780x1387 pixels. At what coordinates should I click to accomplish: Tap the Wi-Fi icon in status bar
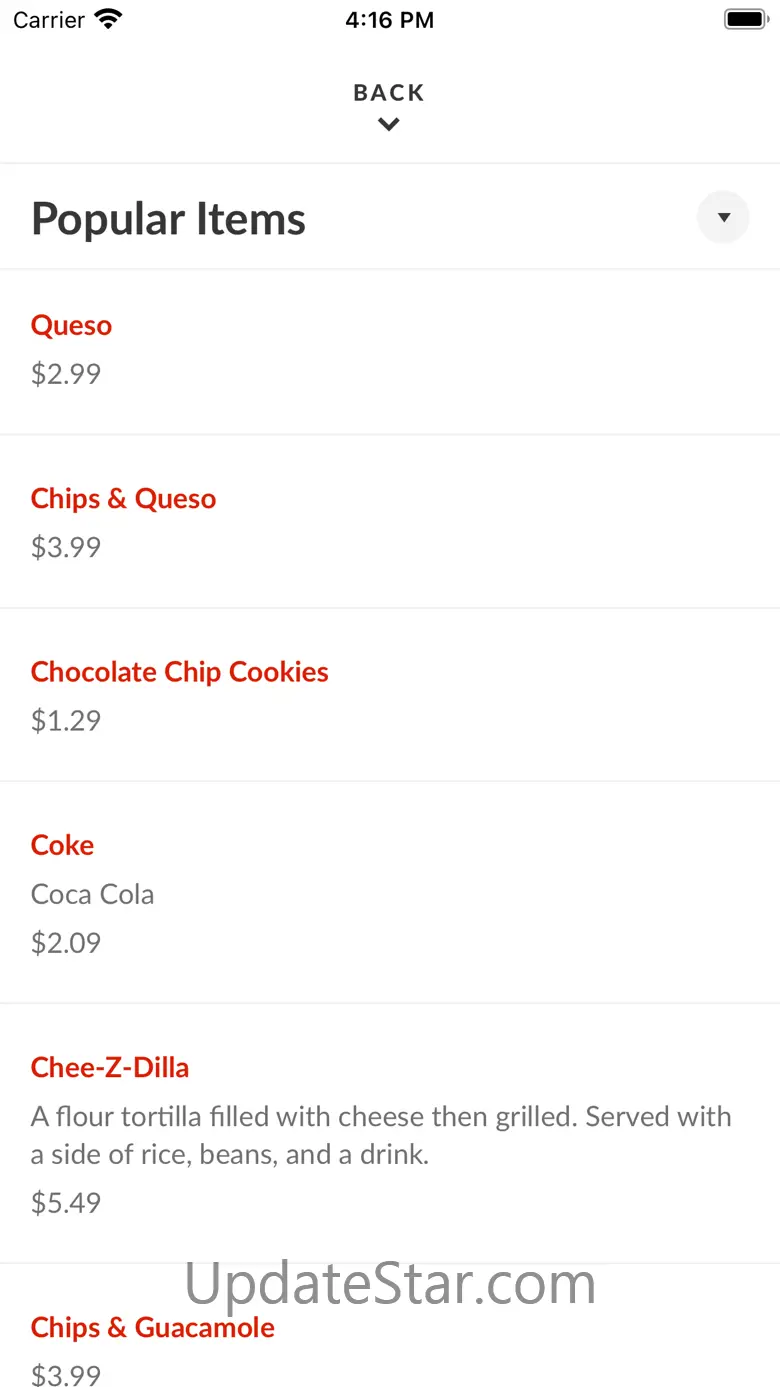(108, 20)
